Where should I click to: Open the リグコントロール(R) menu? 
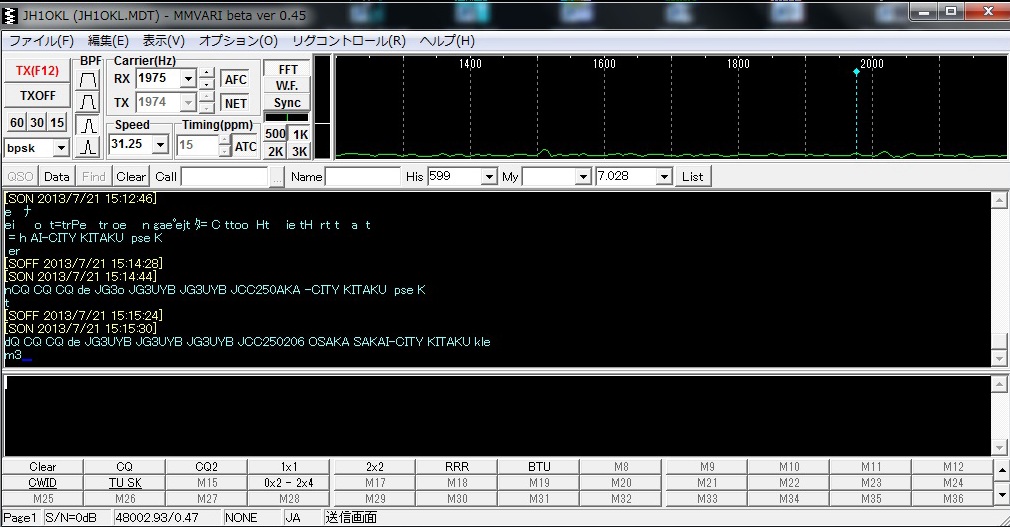pyautogui.click(x=348, y=41)
